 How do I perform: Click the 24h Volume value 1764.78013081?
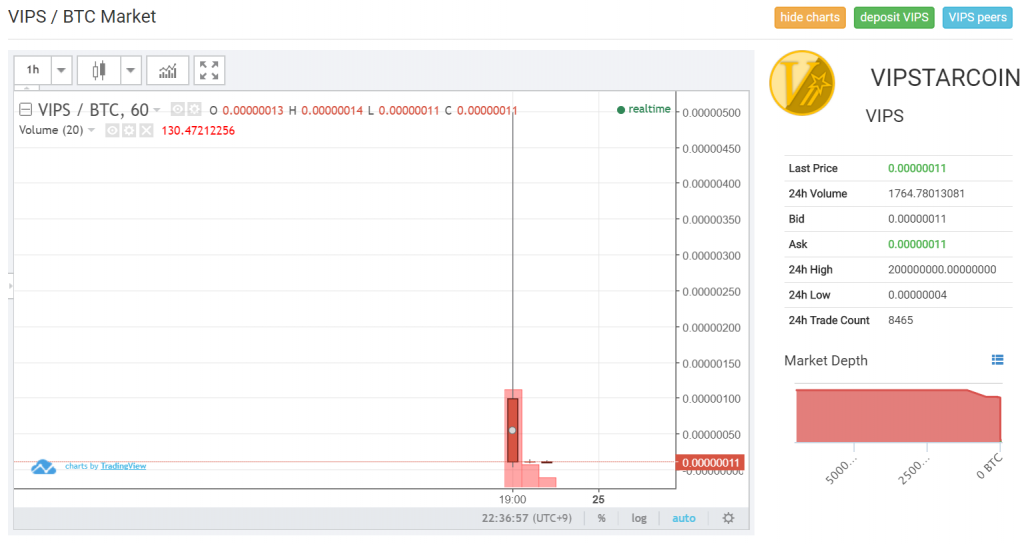(926, 193)
